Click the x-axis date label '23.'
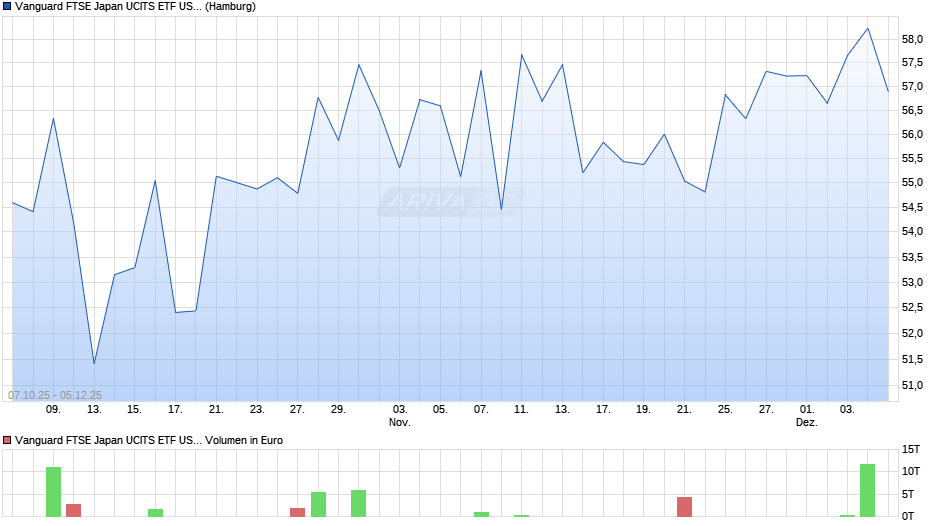The width and height of the screenshot is (940, 526). [x=257, y=410]
